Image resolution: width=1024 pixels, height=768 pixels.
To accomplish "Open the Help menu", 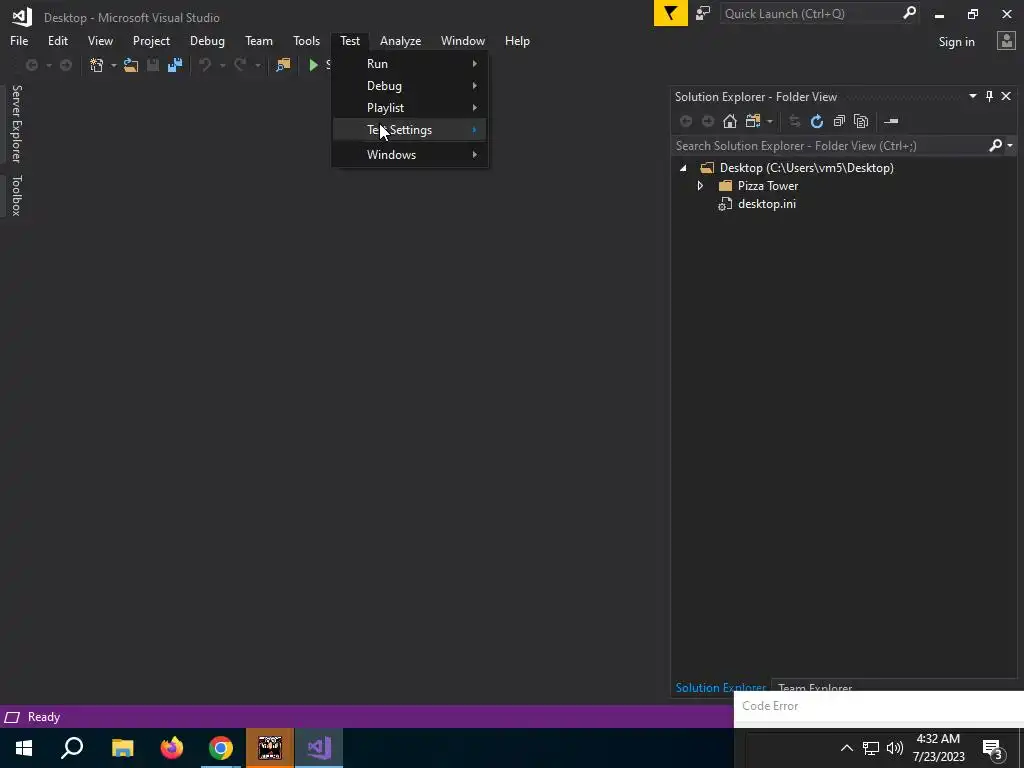I will pos(517,40).
